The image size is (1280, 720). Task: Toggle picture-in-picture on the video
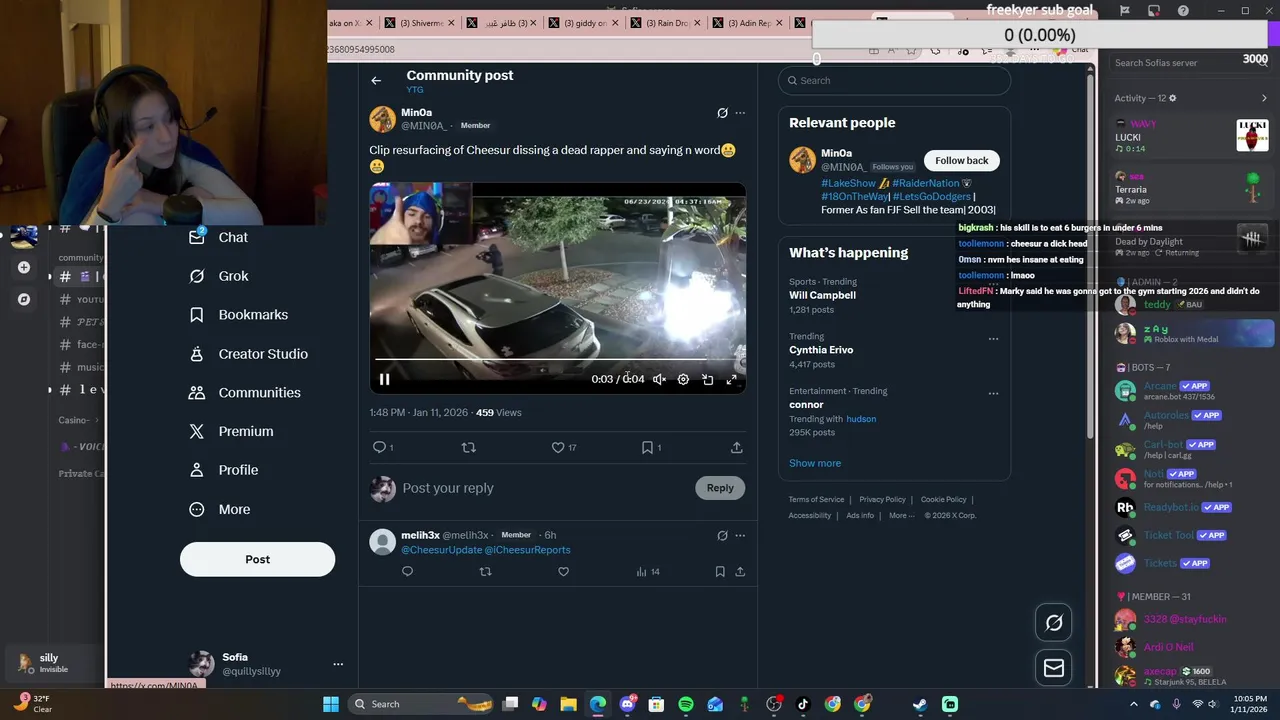(707, 379)
